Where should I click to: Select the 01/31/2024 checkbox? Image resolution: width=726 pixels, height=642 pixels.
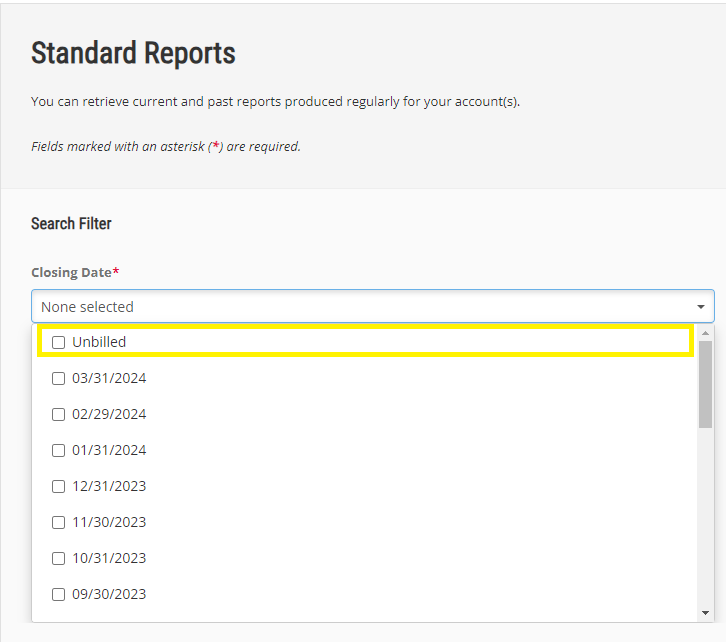58,450
